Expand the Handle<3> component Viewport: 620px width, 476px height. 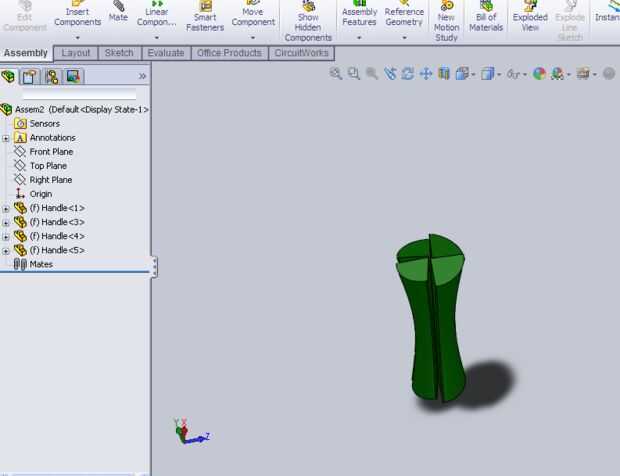point(6,223)
